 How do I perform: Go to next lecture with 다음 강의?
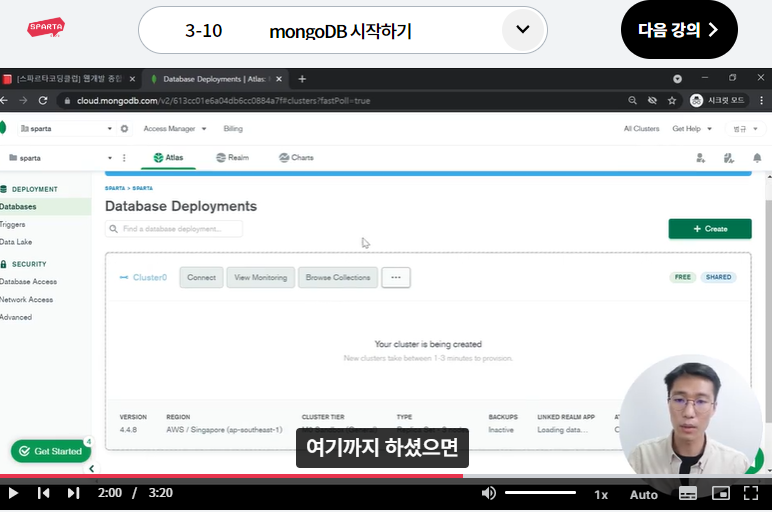click(x=679, y=30)
